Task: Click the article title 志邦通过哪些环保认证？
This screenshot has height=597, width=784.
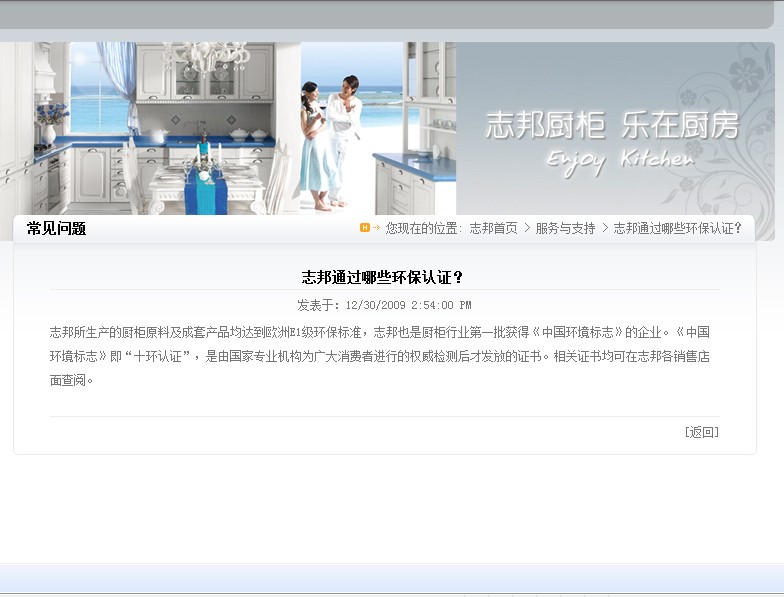Action: (x=382, y=277)
